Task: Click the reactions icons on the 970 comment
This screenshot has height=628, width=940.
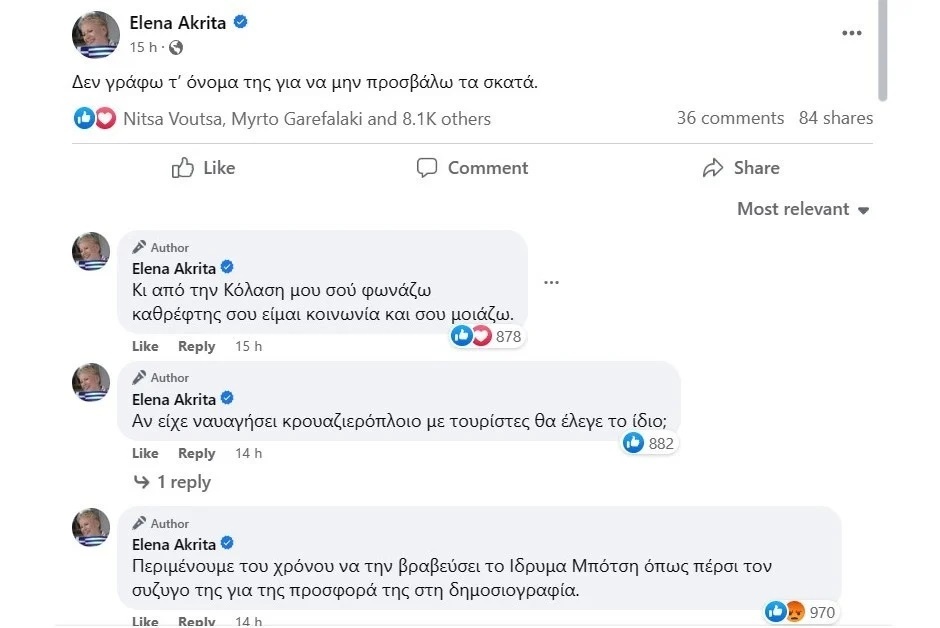Action: (786, 612)
